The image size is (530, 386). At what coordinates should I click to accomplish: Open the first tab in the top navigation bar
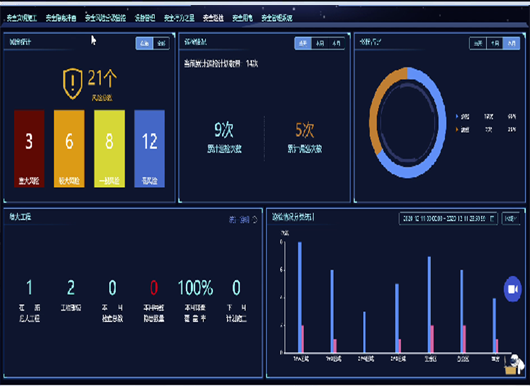pyautogui.click(x=22, y=18)
